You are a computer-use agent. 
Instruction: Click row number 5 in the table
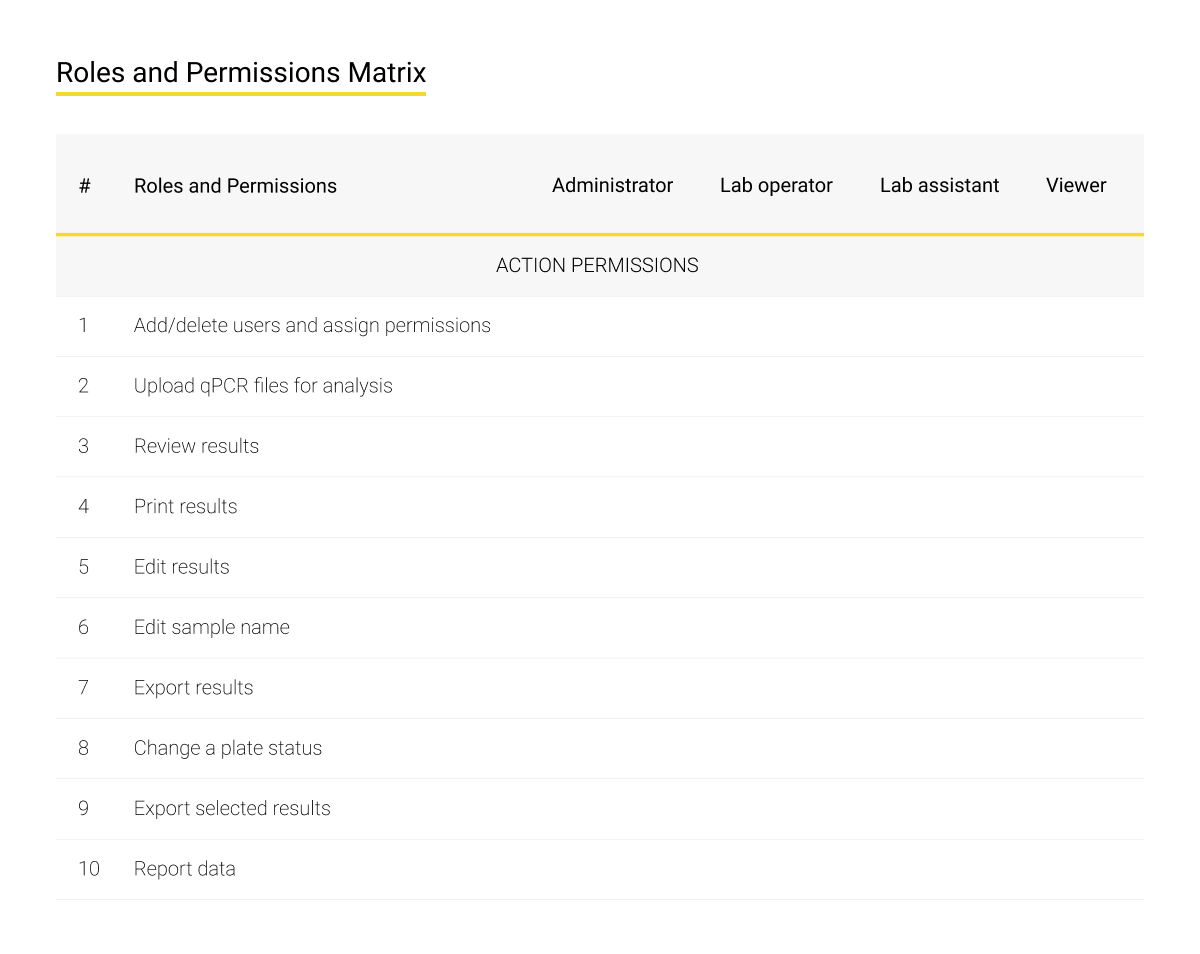click(x=83, y=567)
